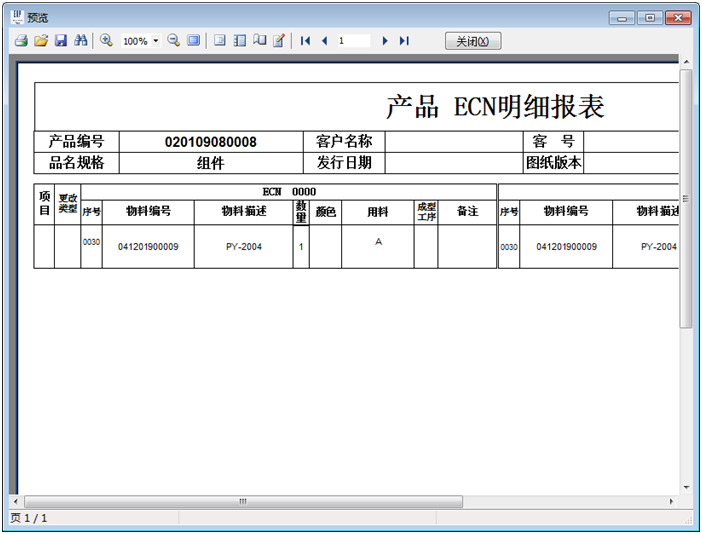This screenshot has width=702, height=534.
Task: Click the 发行日期 label cell
Action: point(344,162)
